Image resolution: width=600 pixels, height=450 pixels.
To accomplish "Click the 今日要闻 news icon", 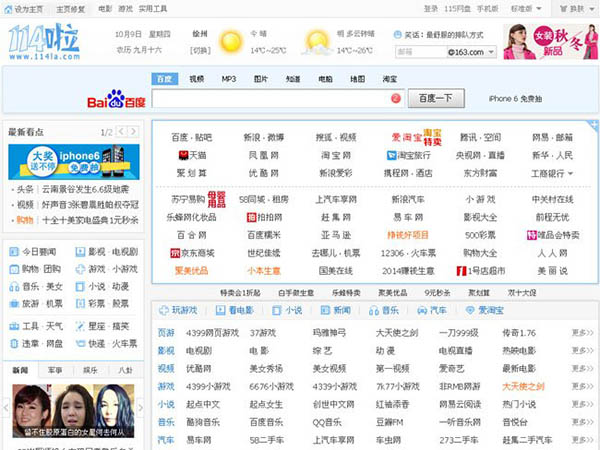I will tap(14, 252).
